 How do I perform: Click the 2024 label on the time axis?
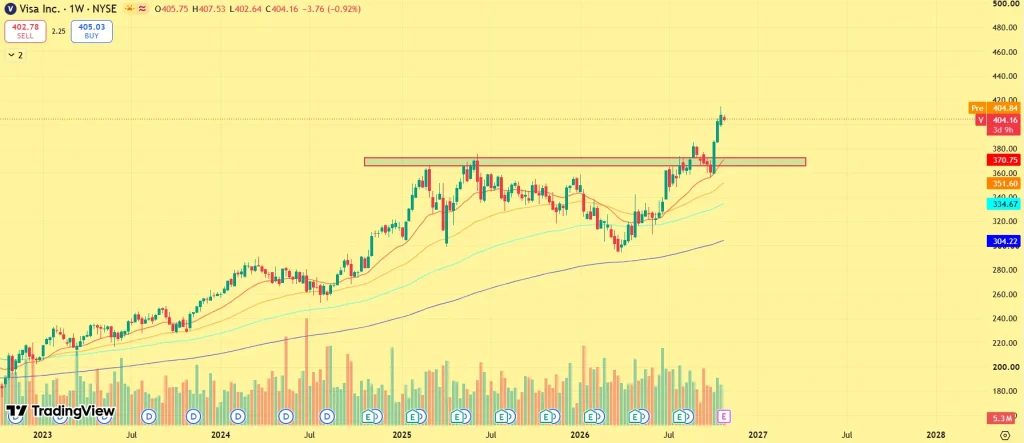(x=220, y=434)
